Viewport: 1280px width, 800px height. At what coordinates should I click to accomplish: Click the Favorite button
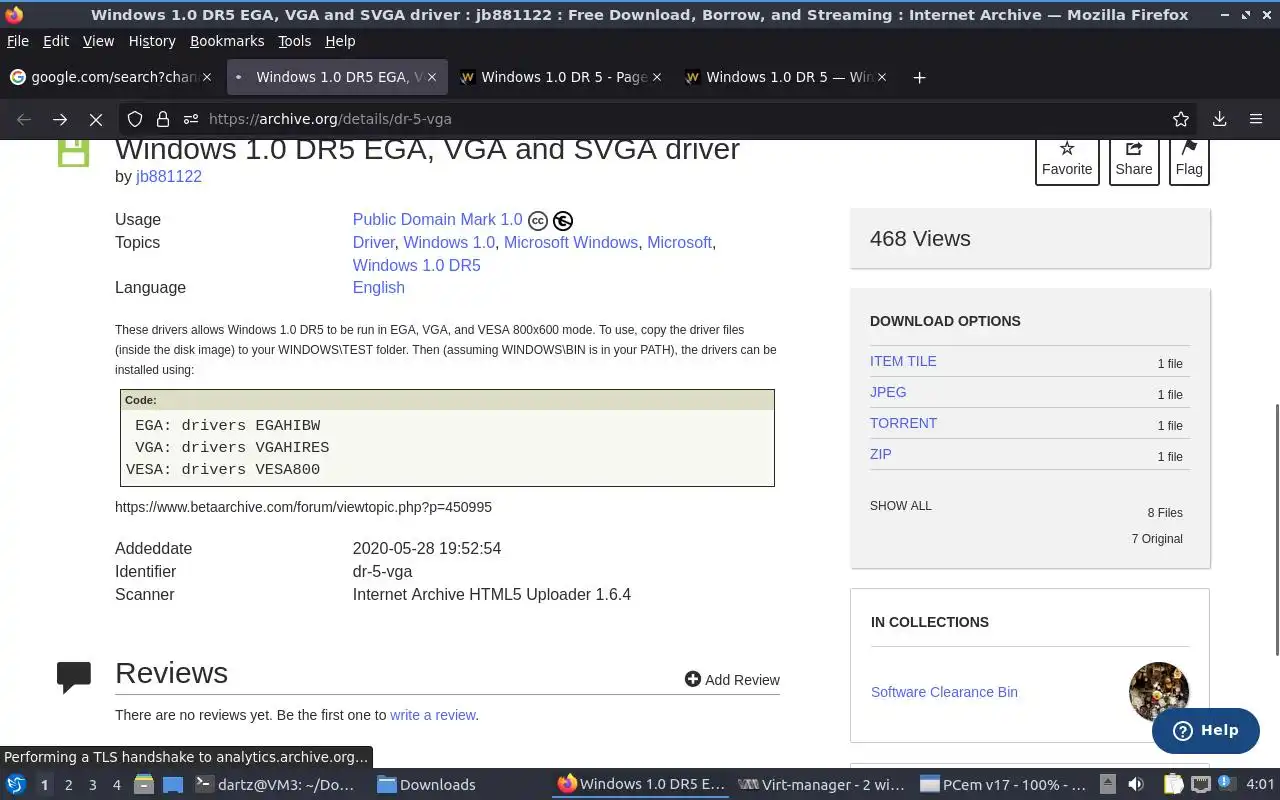1067,160
